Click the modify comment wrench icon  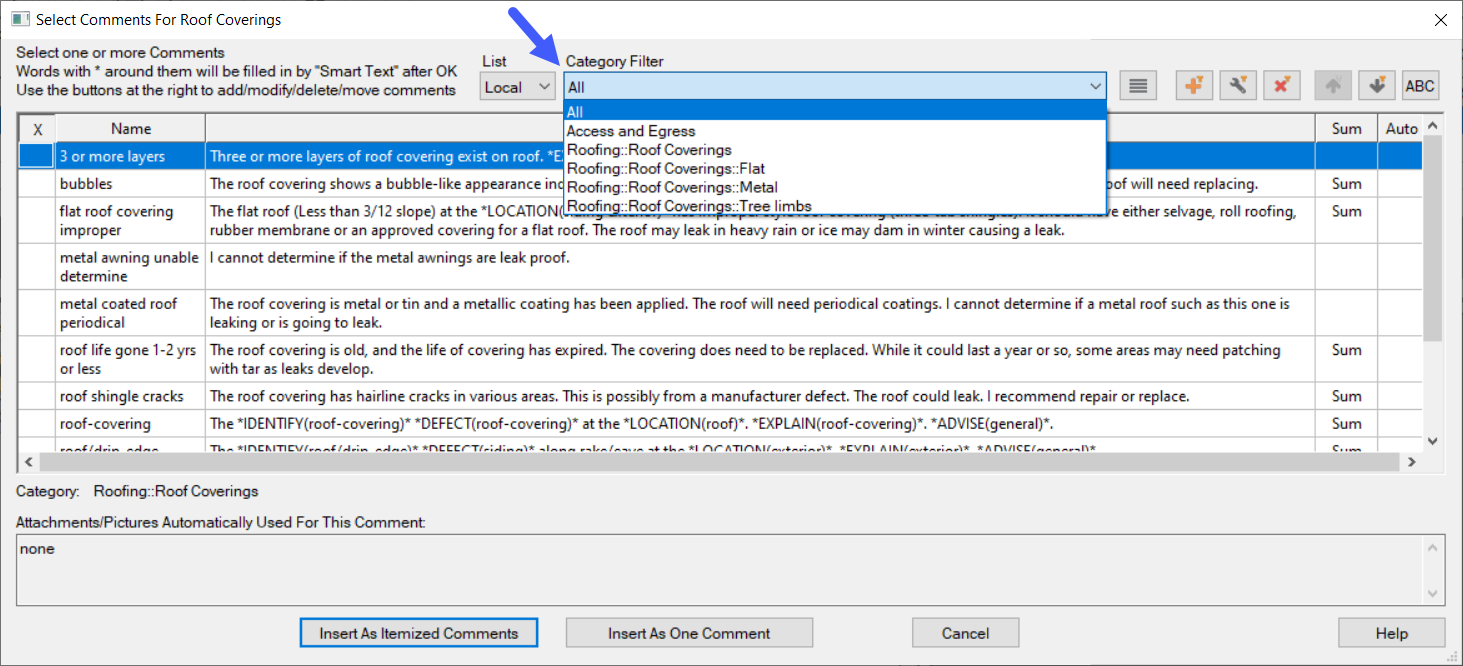1237,86
